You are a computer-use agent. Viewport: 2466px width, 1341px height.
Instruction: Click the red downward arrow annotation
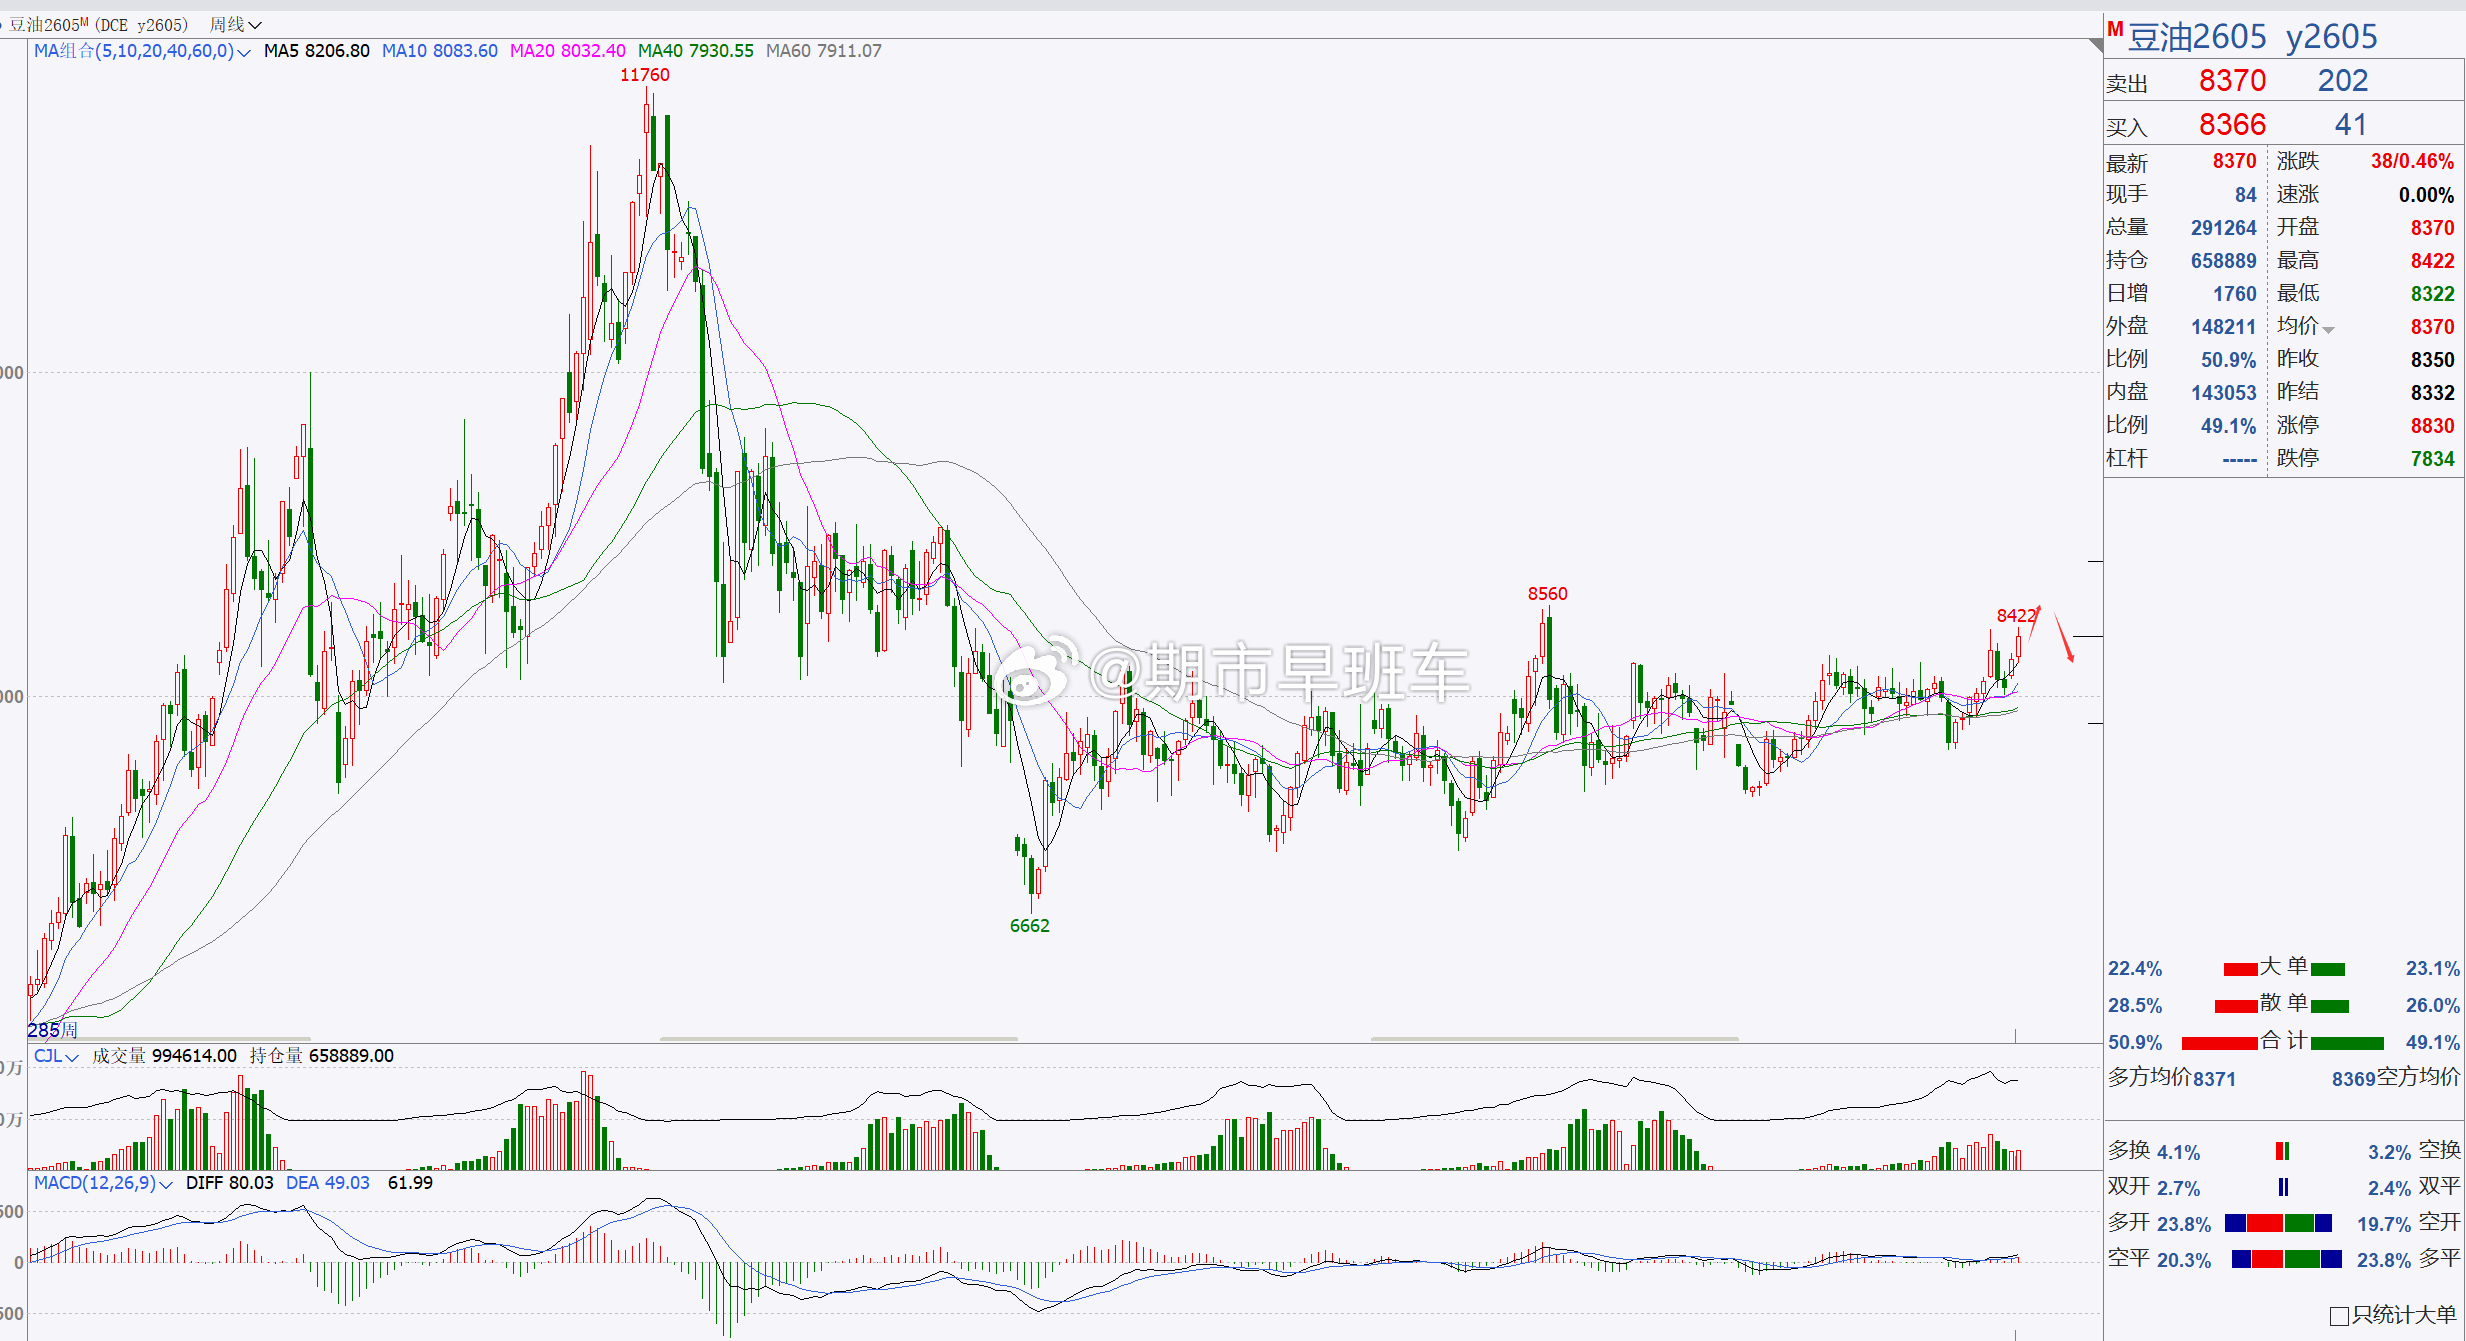[2064, 637]
